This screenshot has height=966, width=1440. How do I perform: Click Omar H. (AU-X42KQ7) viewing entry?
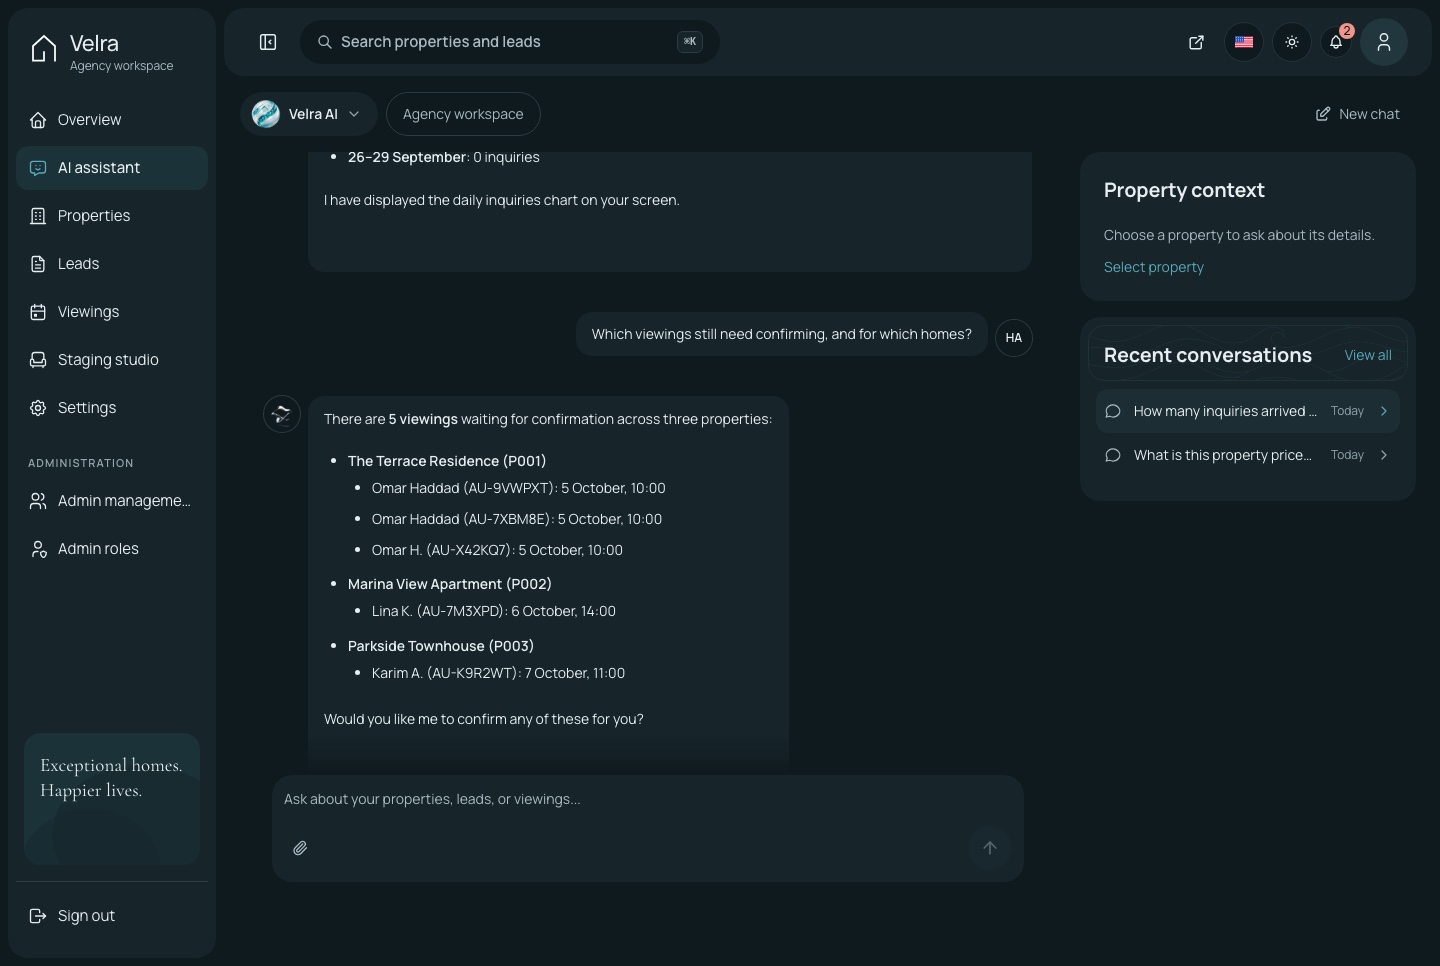(497, 550)
